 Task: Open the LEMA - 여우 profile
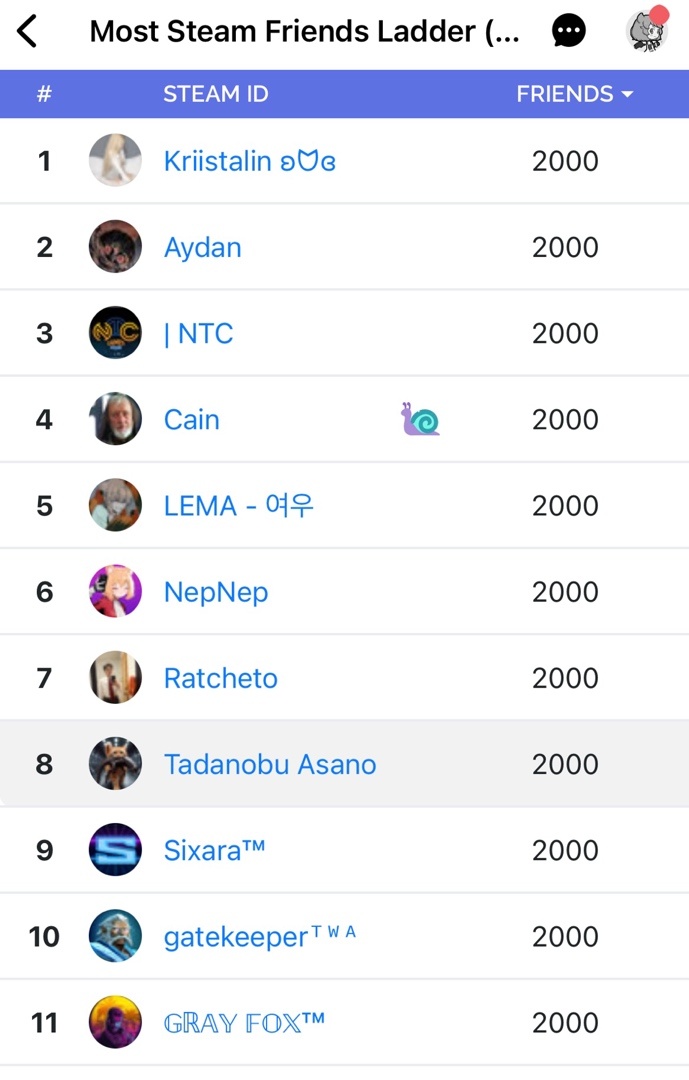tap(239, 506)
